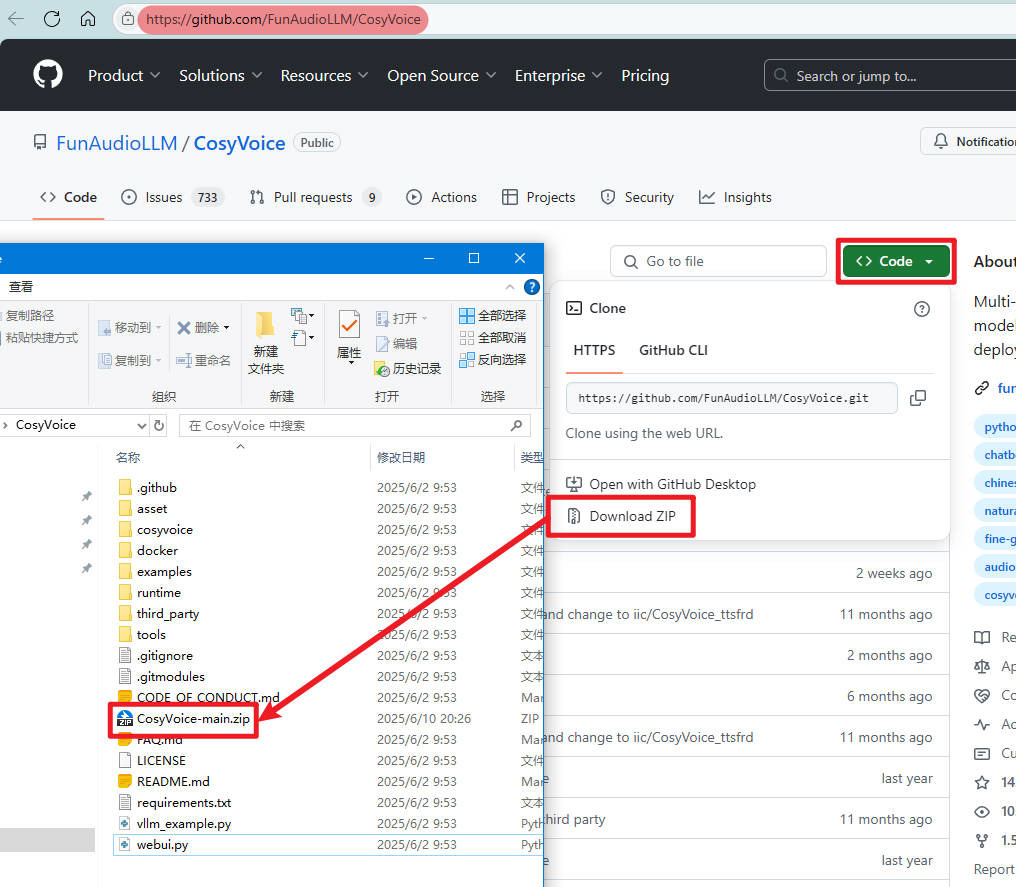Image resolution: width=1016 pixels, height=887 pixels.
Task: Open the View (查看) ribbon tab
Action: (x=21, y=287)
